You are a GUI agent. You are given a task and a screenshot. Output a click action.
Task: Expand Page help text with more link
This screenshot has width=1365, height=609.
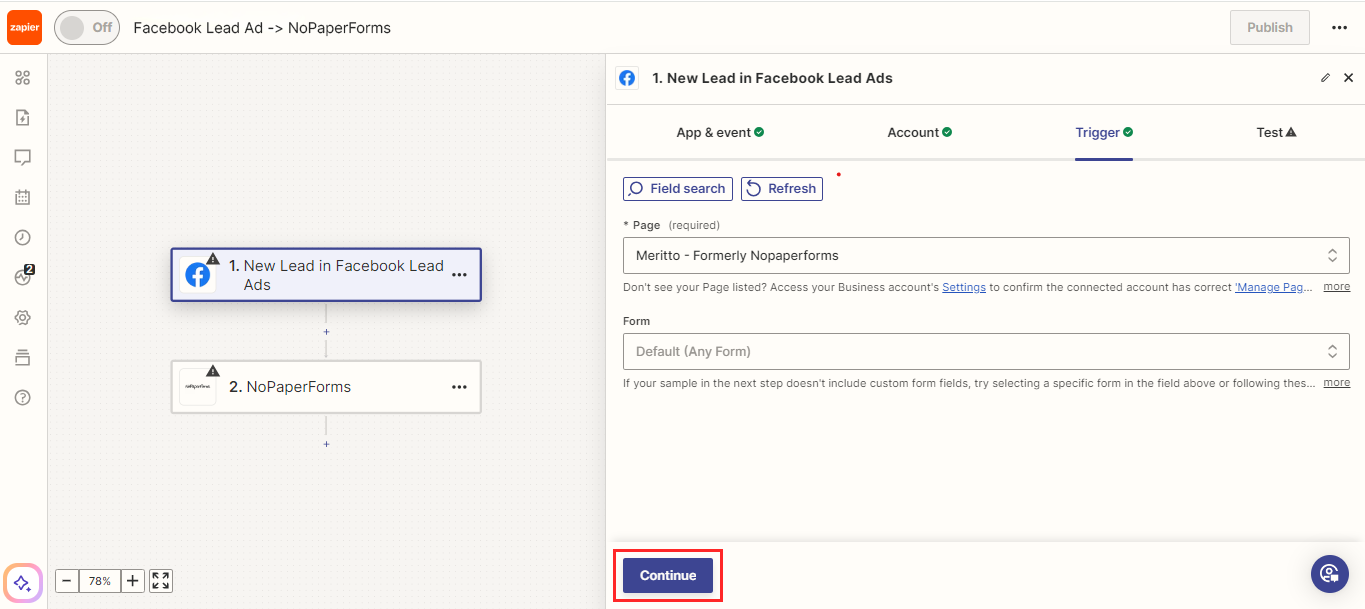1337,287
